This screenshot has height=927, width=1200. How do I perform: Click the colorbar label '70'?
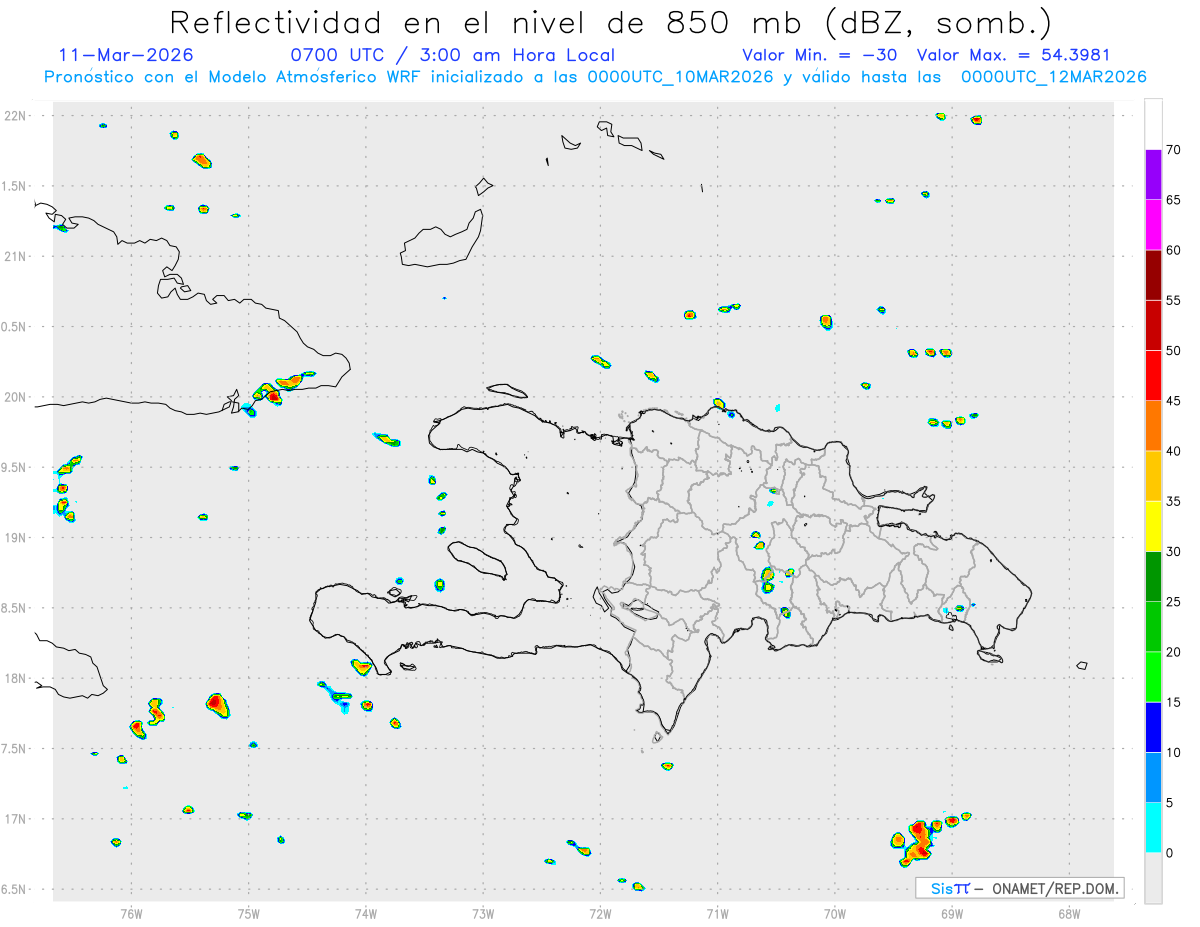point(1174,150)
